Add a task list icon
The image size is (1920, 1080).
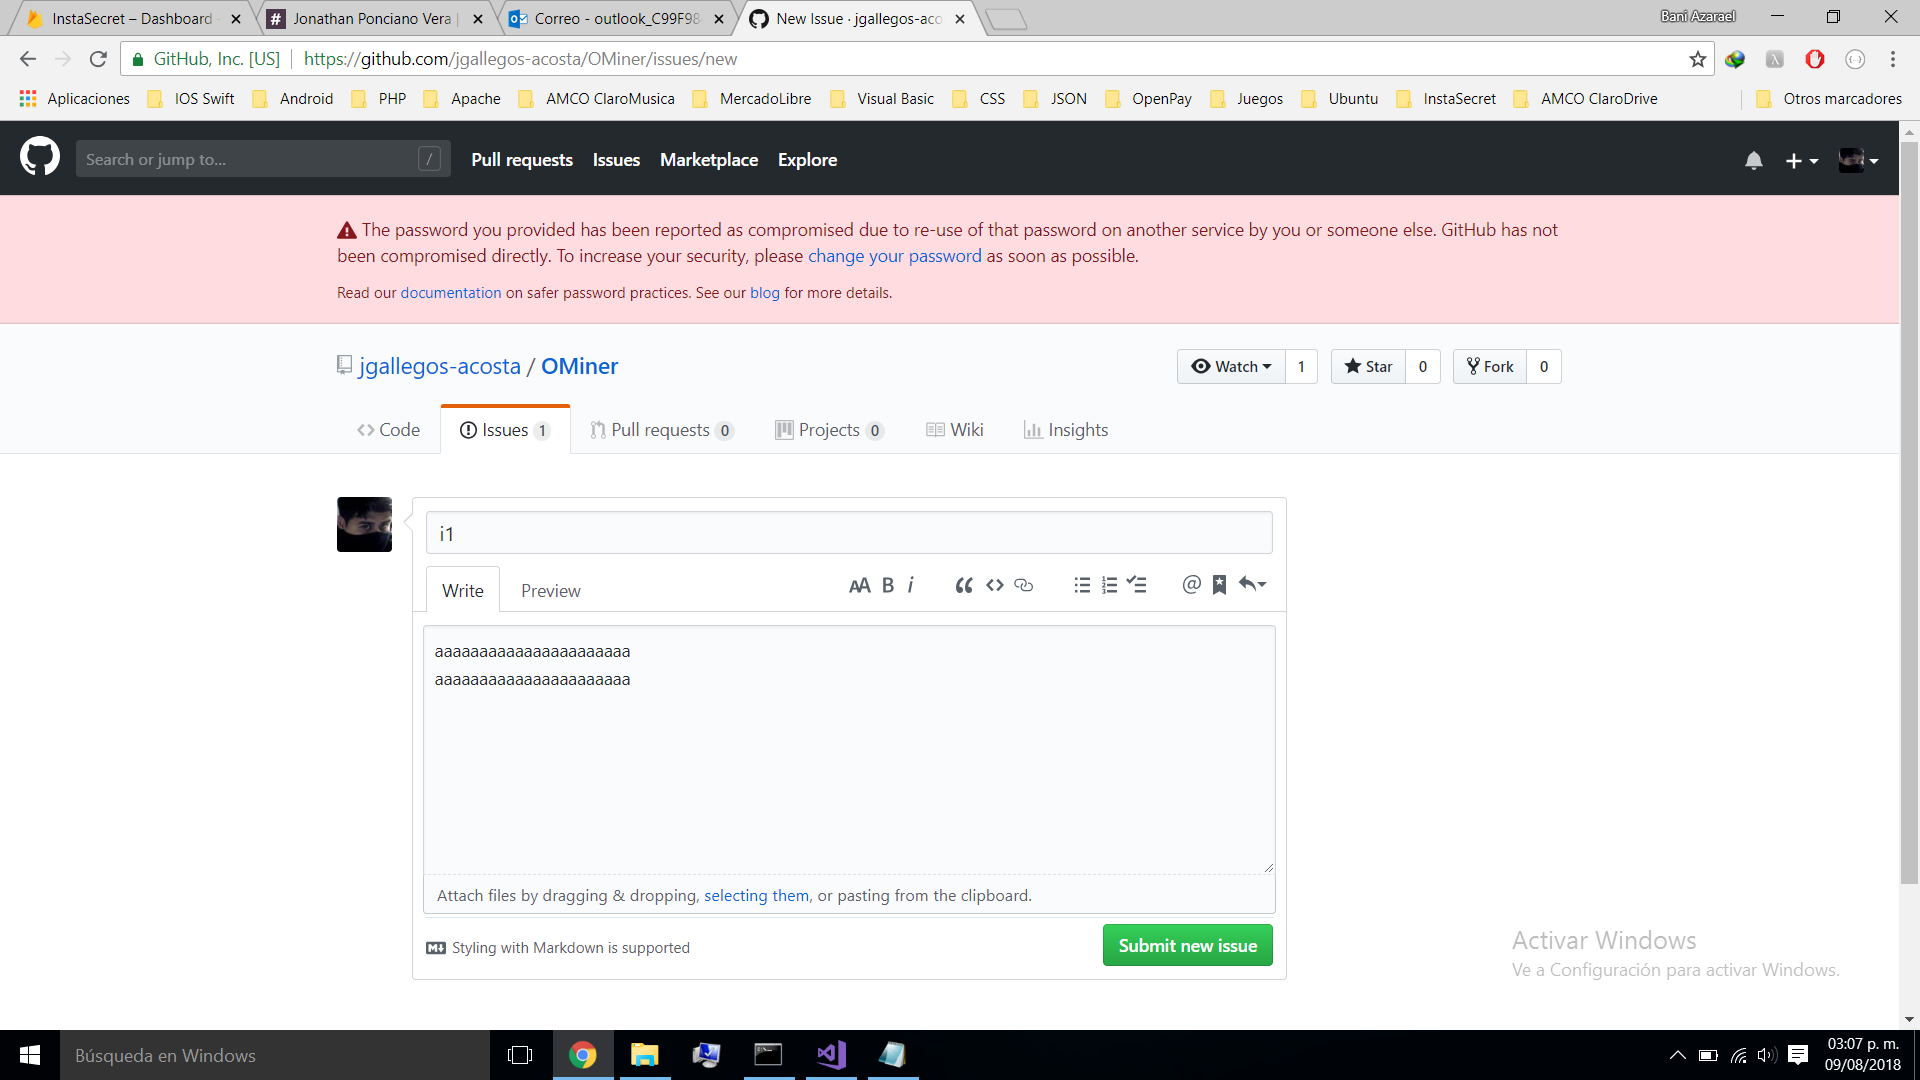pyautogui.click(x=1137, y=586)
